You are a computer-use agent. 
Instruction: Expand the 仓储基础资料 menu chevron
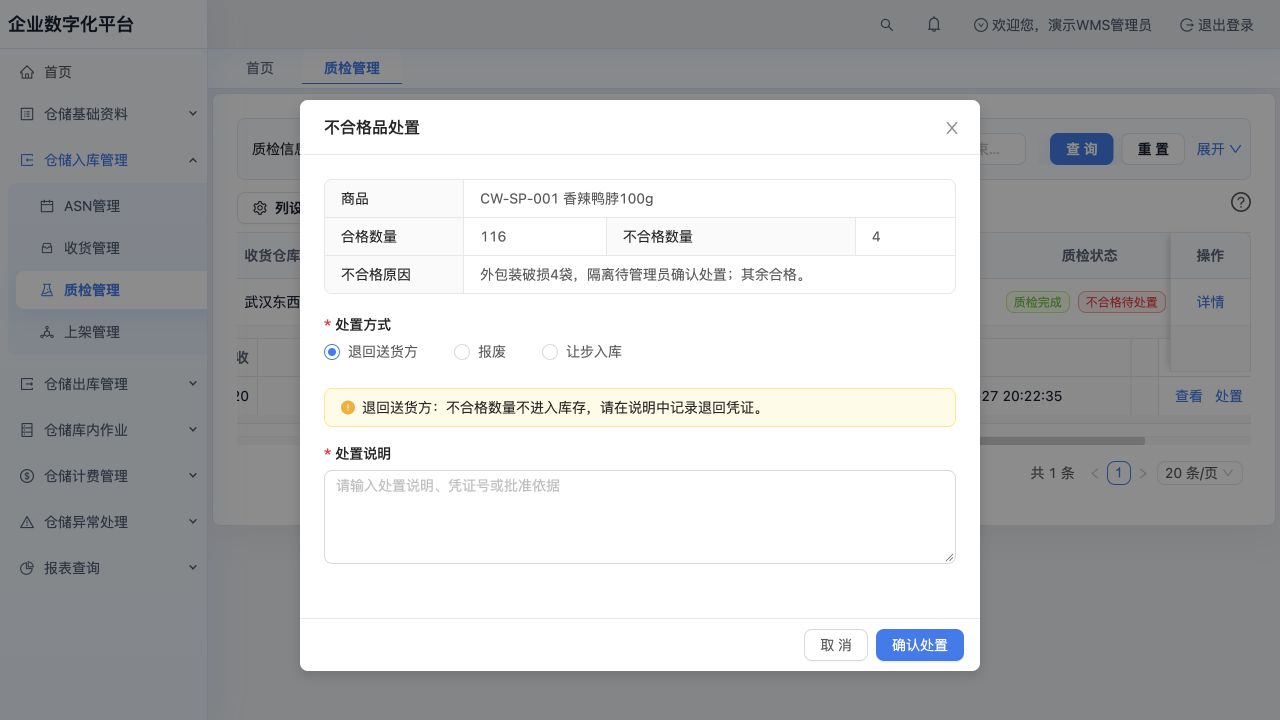pos(193,114)
